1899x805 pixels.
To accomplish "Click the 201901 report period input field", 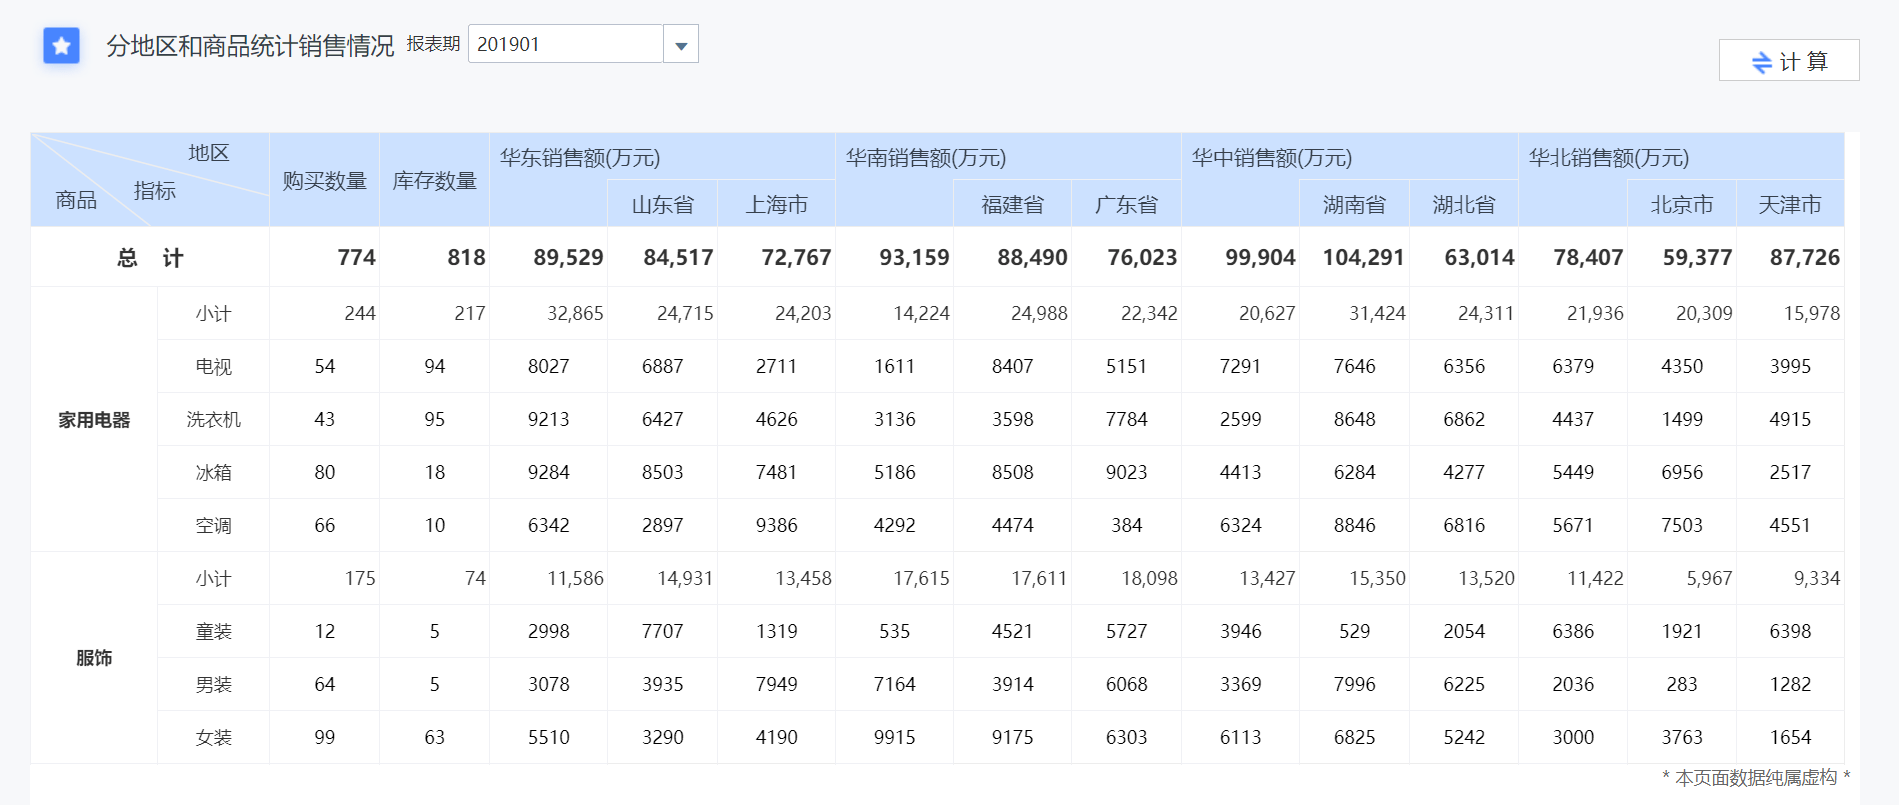I will click(566, 44).
